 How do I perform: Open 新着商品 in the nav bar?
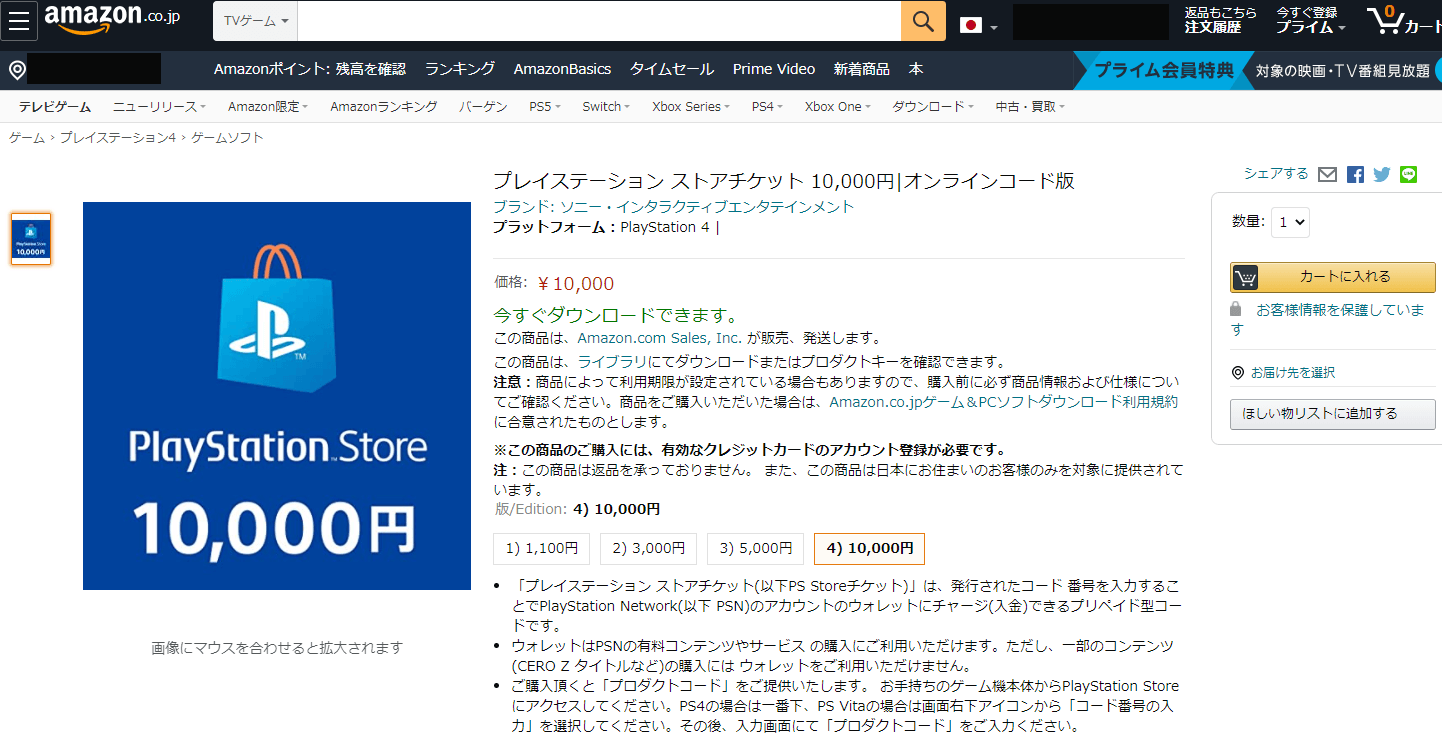(x=862, y=69)
